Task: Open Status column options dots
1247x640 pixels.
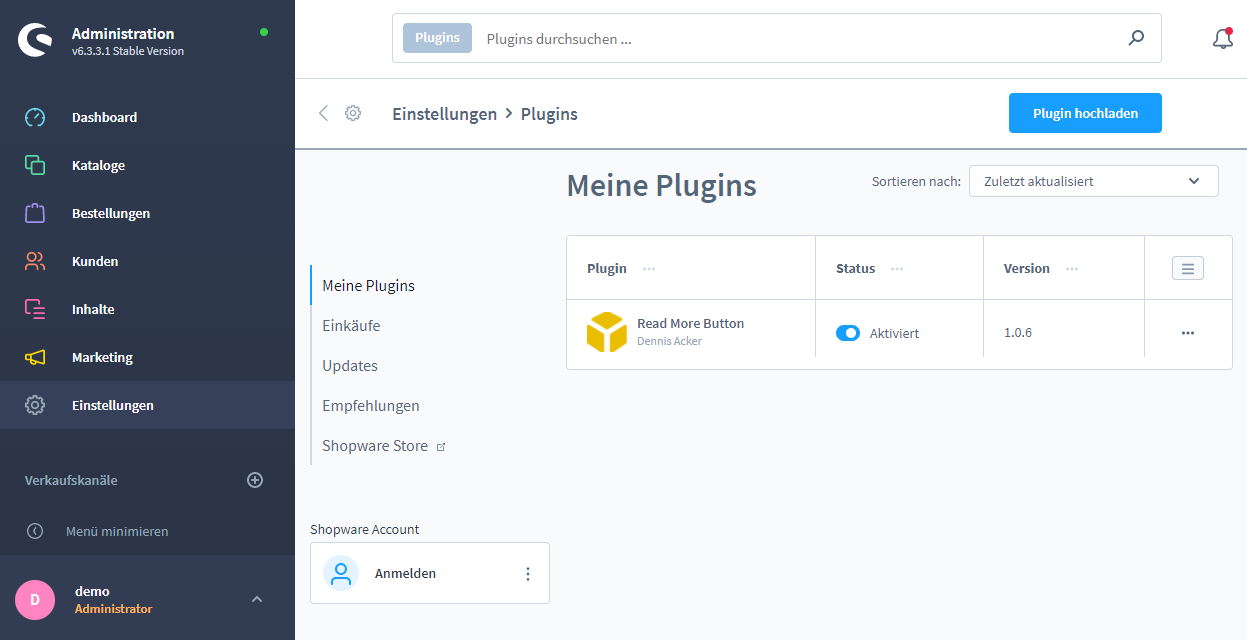Action: (x=897, y=269)
